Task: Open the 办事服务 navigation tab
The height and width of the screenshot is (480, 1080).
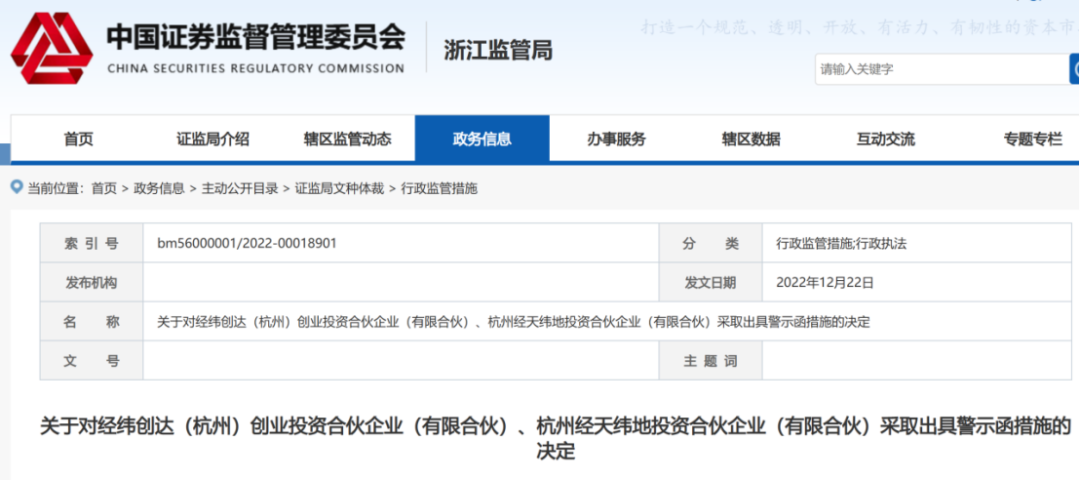Action: click(616, 139)
